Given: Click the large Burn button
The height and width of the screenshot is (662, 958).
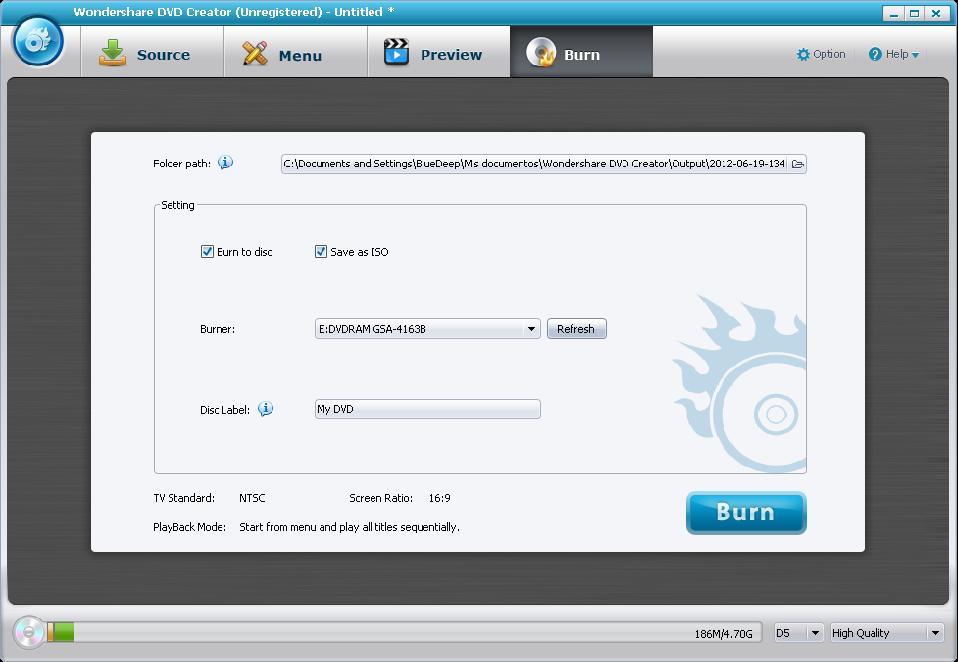Looking at the screenshot, I should [x=746, y=512].
